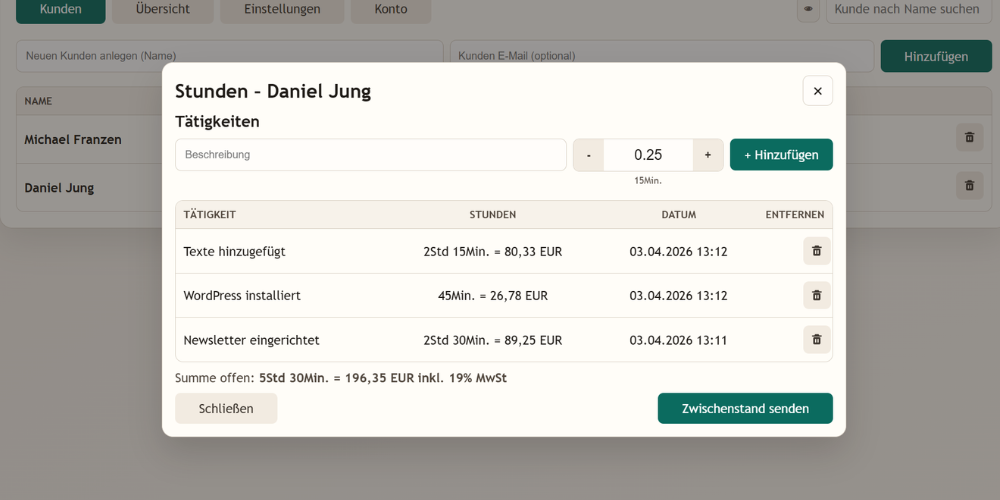Click the Beschreibung input field
This screenshot has height=500, width=1000.
(x=371, y=155)
